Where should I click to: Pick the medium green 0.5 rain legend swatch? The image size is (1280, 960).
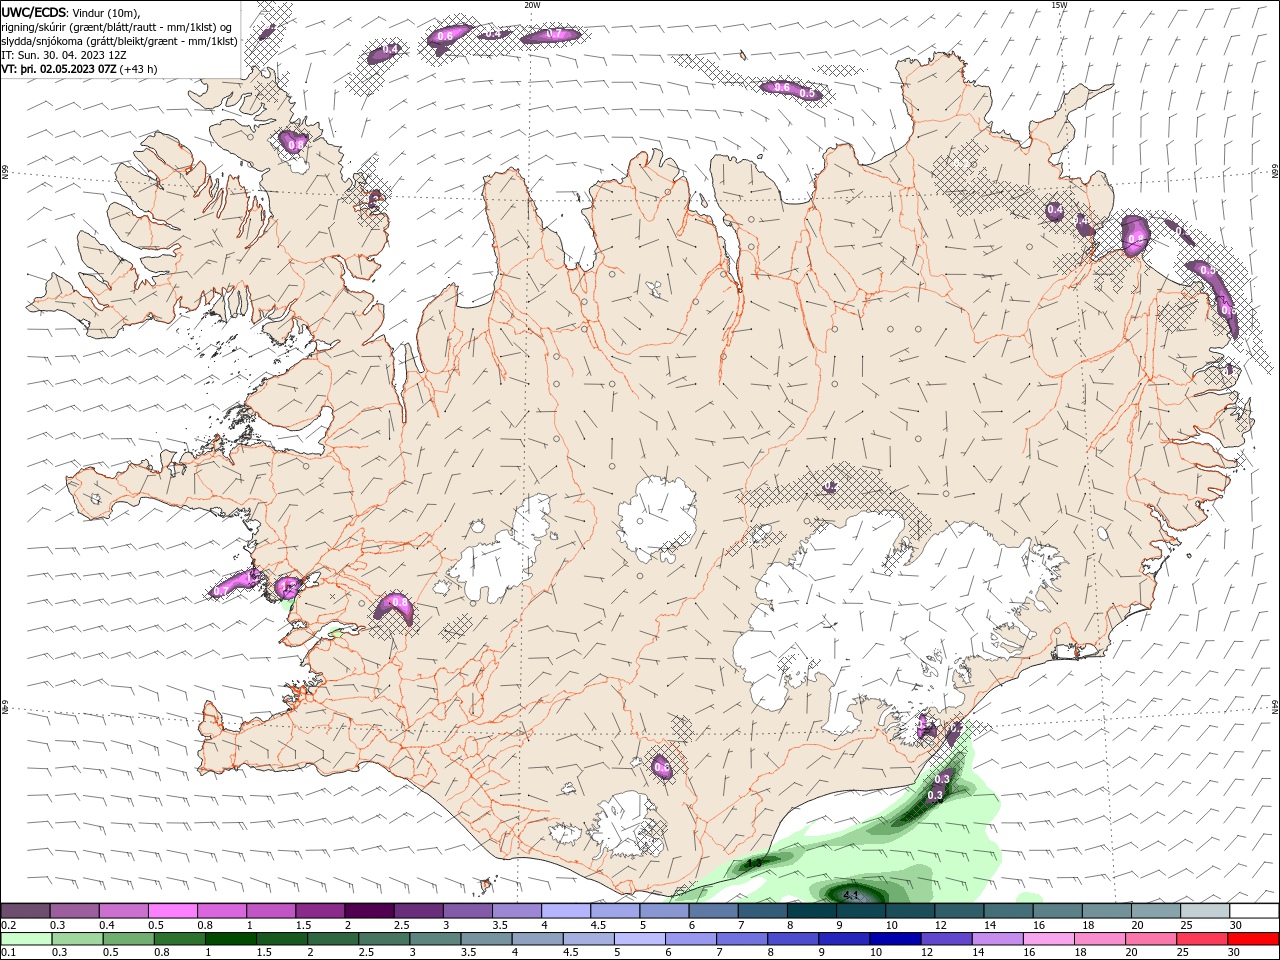coord(128,939)
